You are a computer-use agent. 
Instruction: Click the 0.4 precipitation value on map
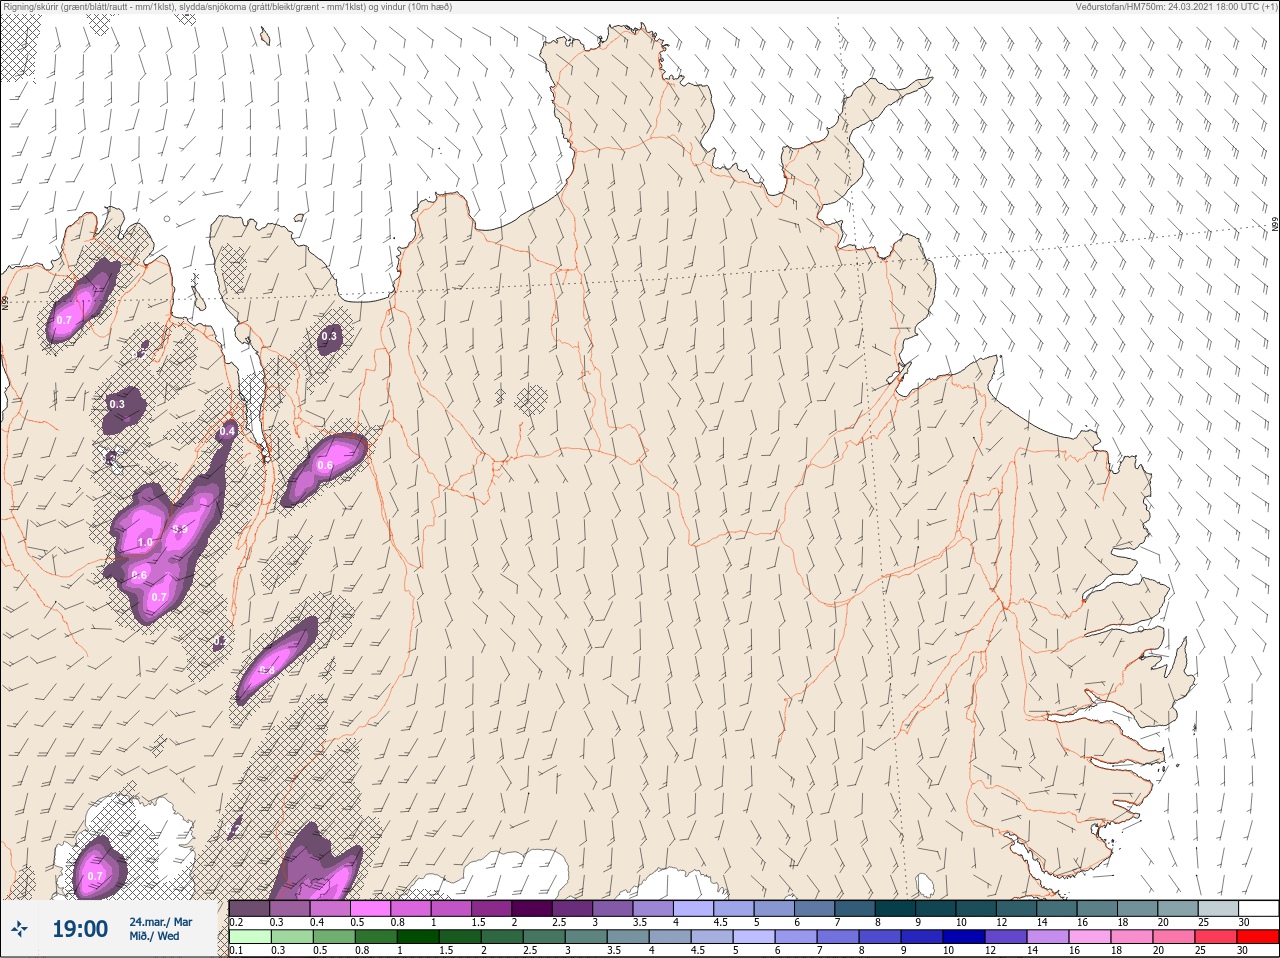click(227, 431)
